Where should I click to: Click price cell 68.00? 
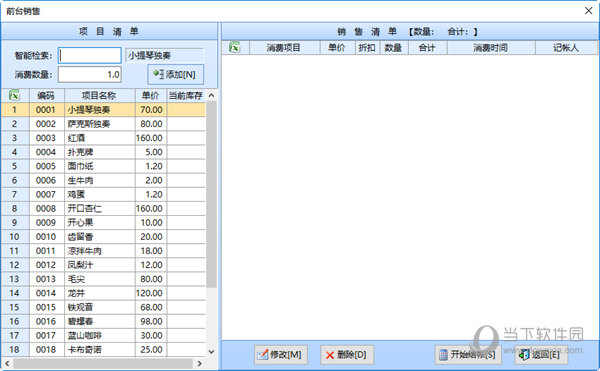point(150,307)
